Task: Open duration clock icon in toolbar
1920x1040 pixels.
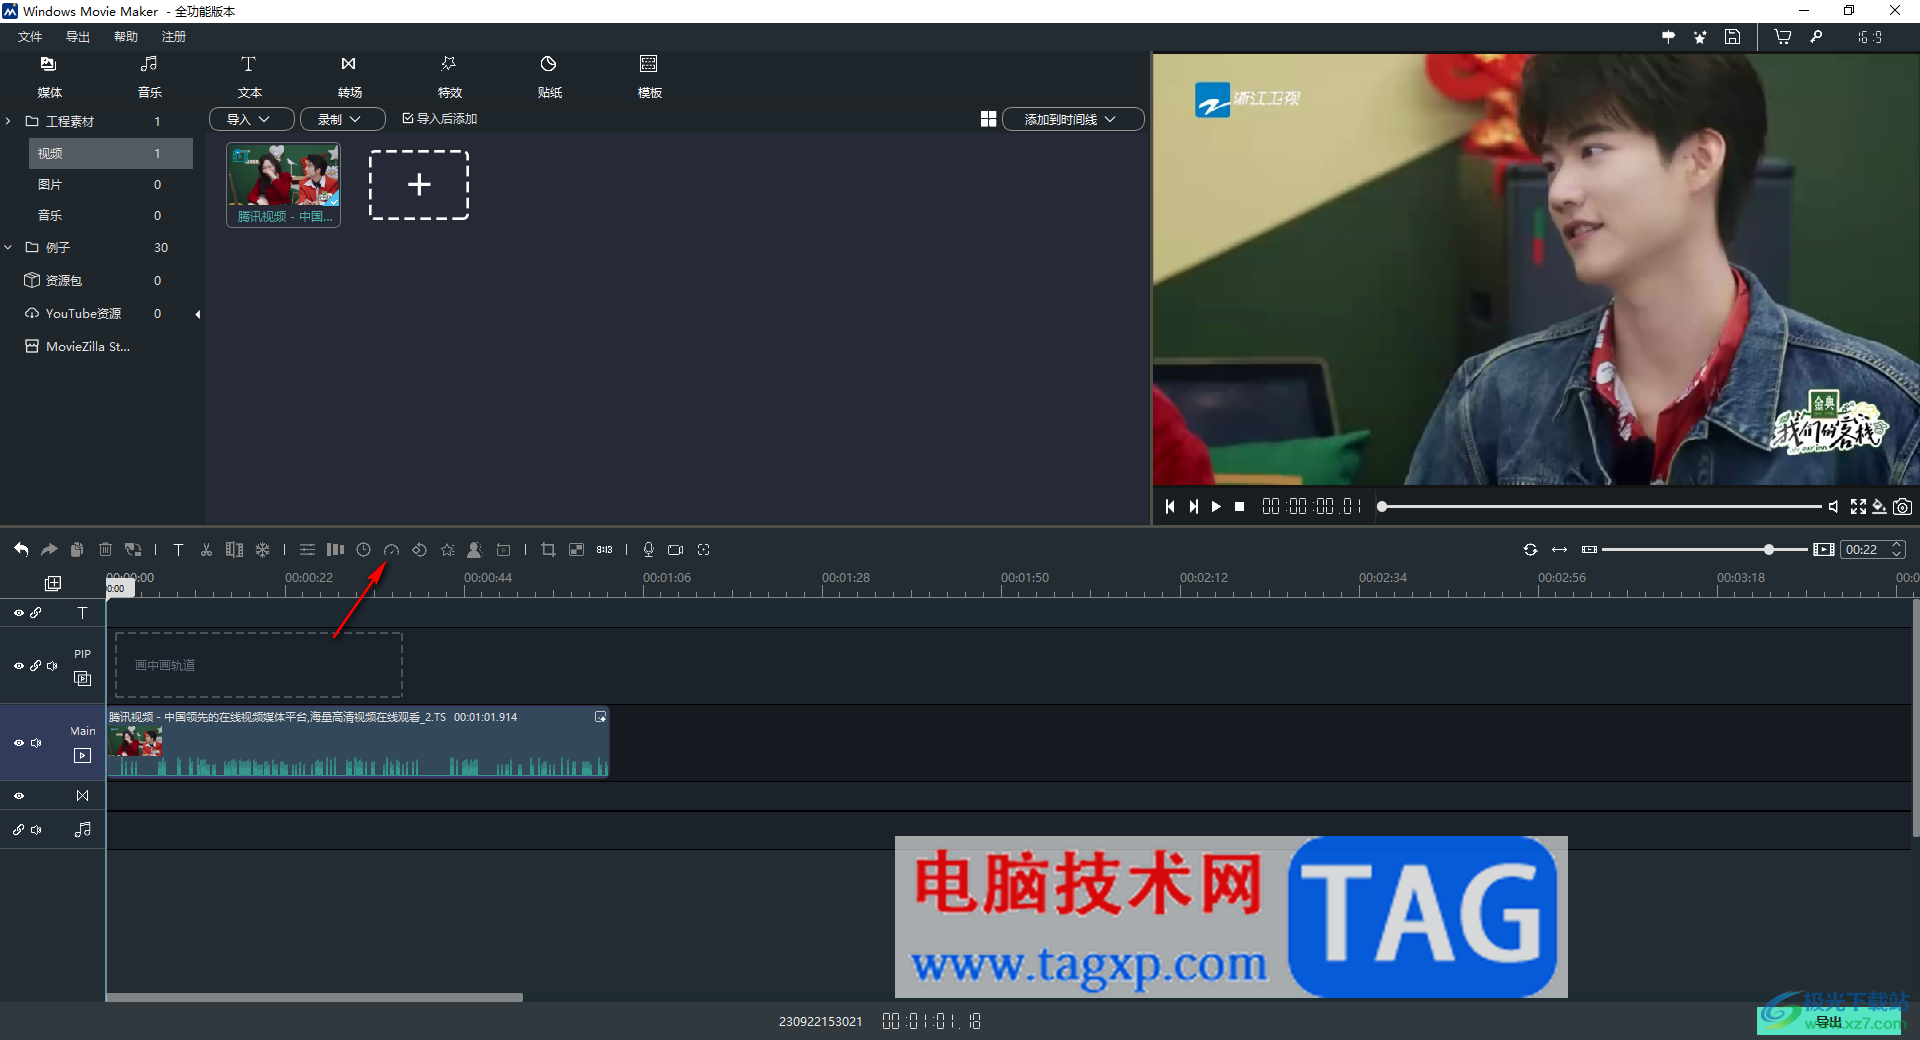Action: coord(364,549)
